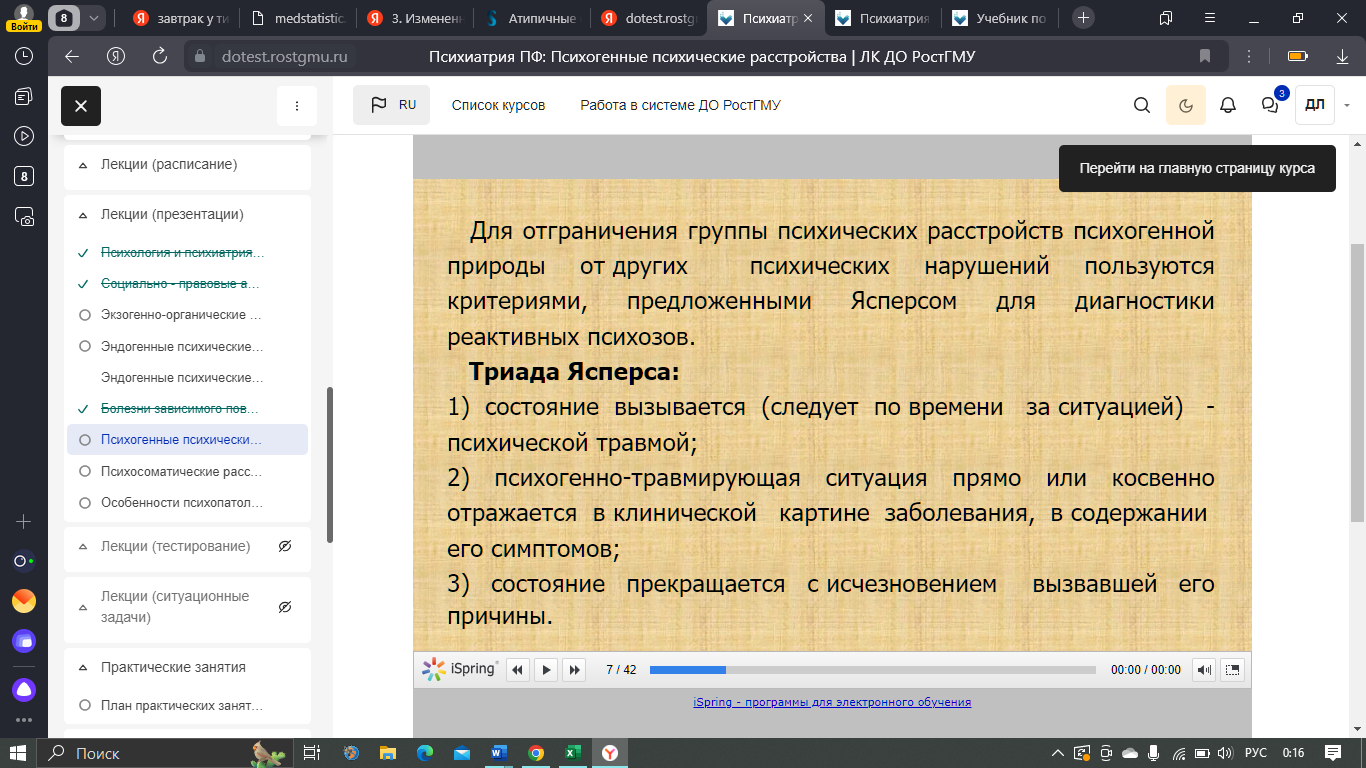This screenshot has width=1366, height=768.
Task: Open the notifications bell
Action: pos(1228,105)
